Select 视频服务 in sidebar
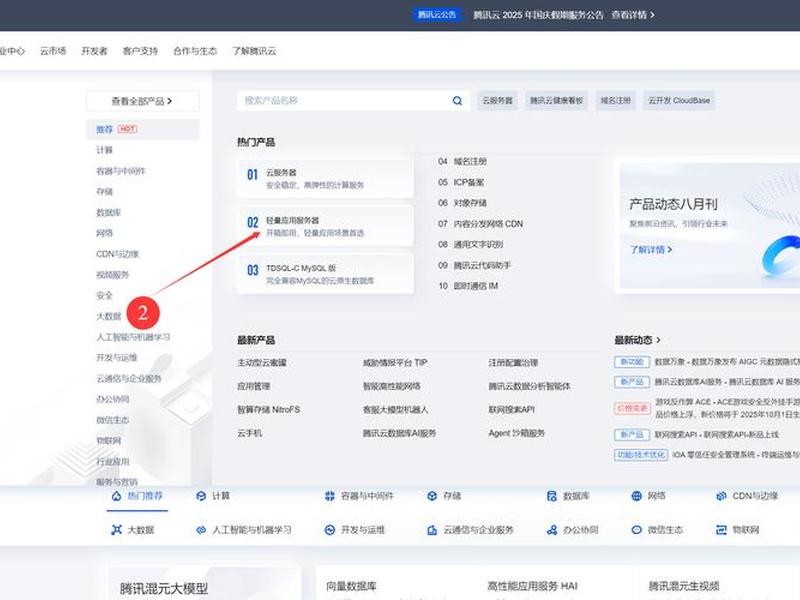Viewport: 800px width, 600px height. (113, 275)
